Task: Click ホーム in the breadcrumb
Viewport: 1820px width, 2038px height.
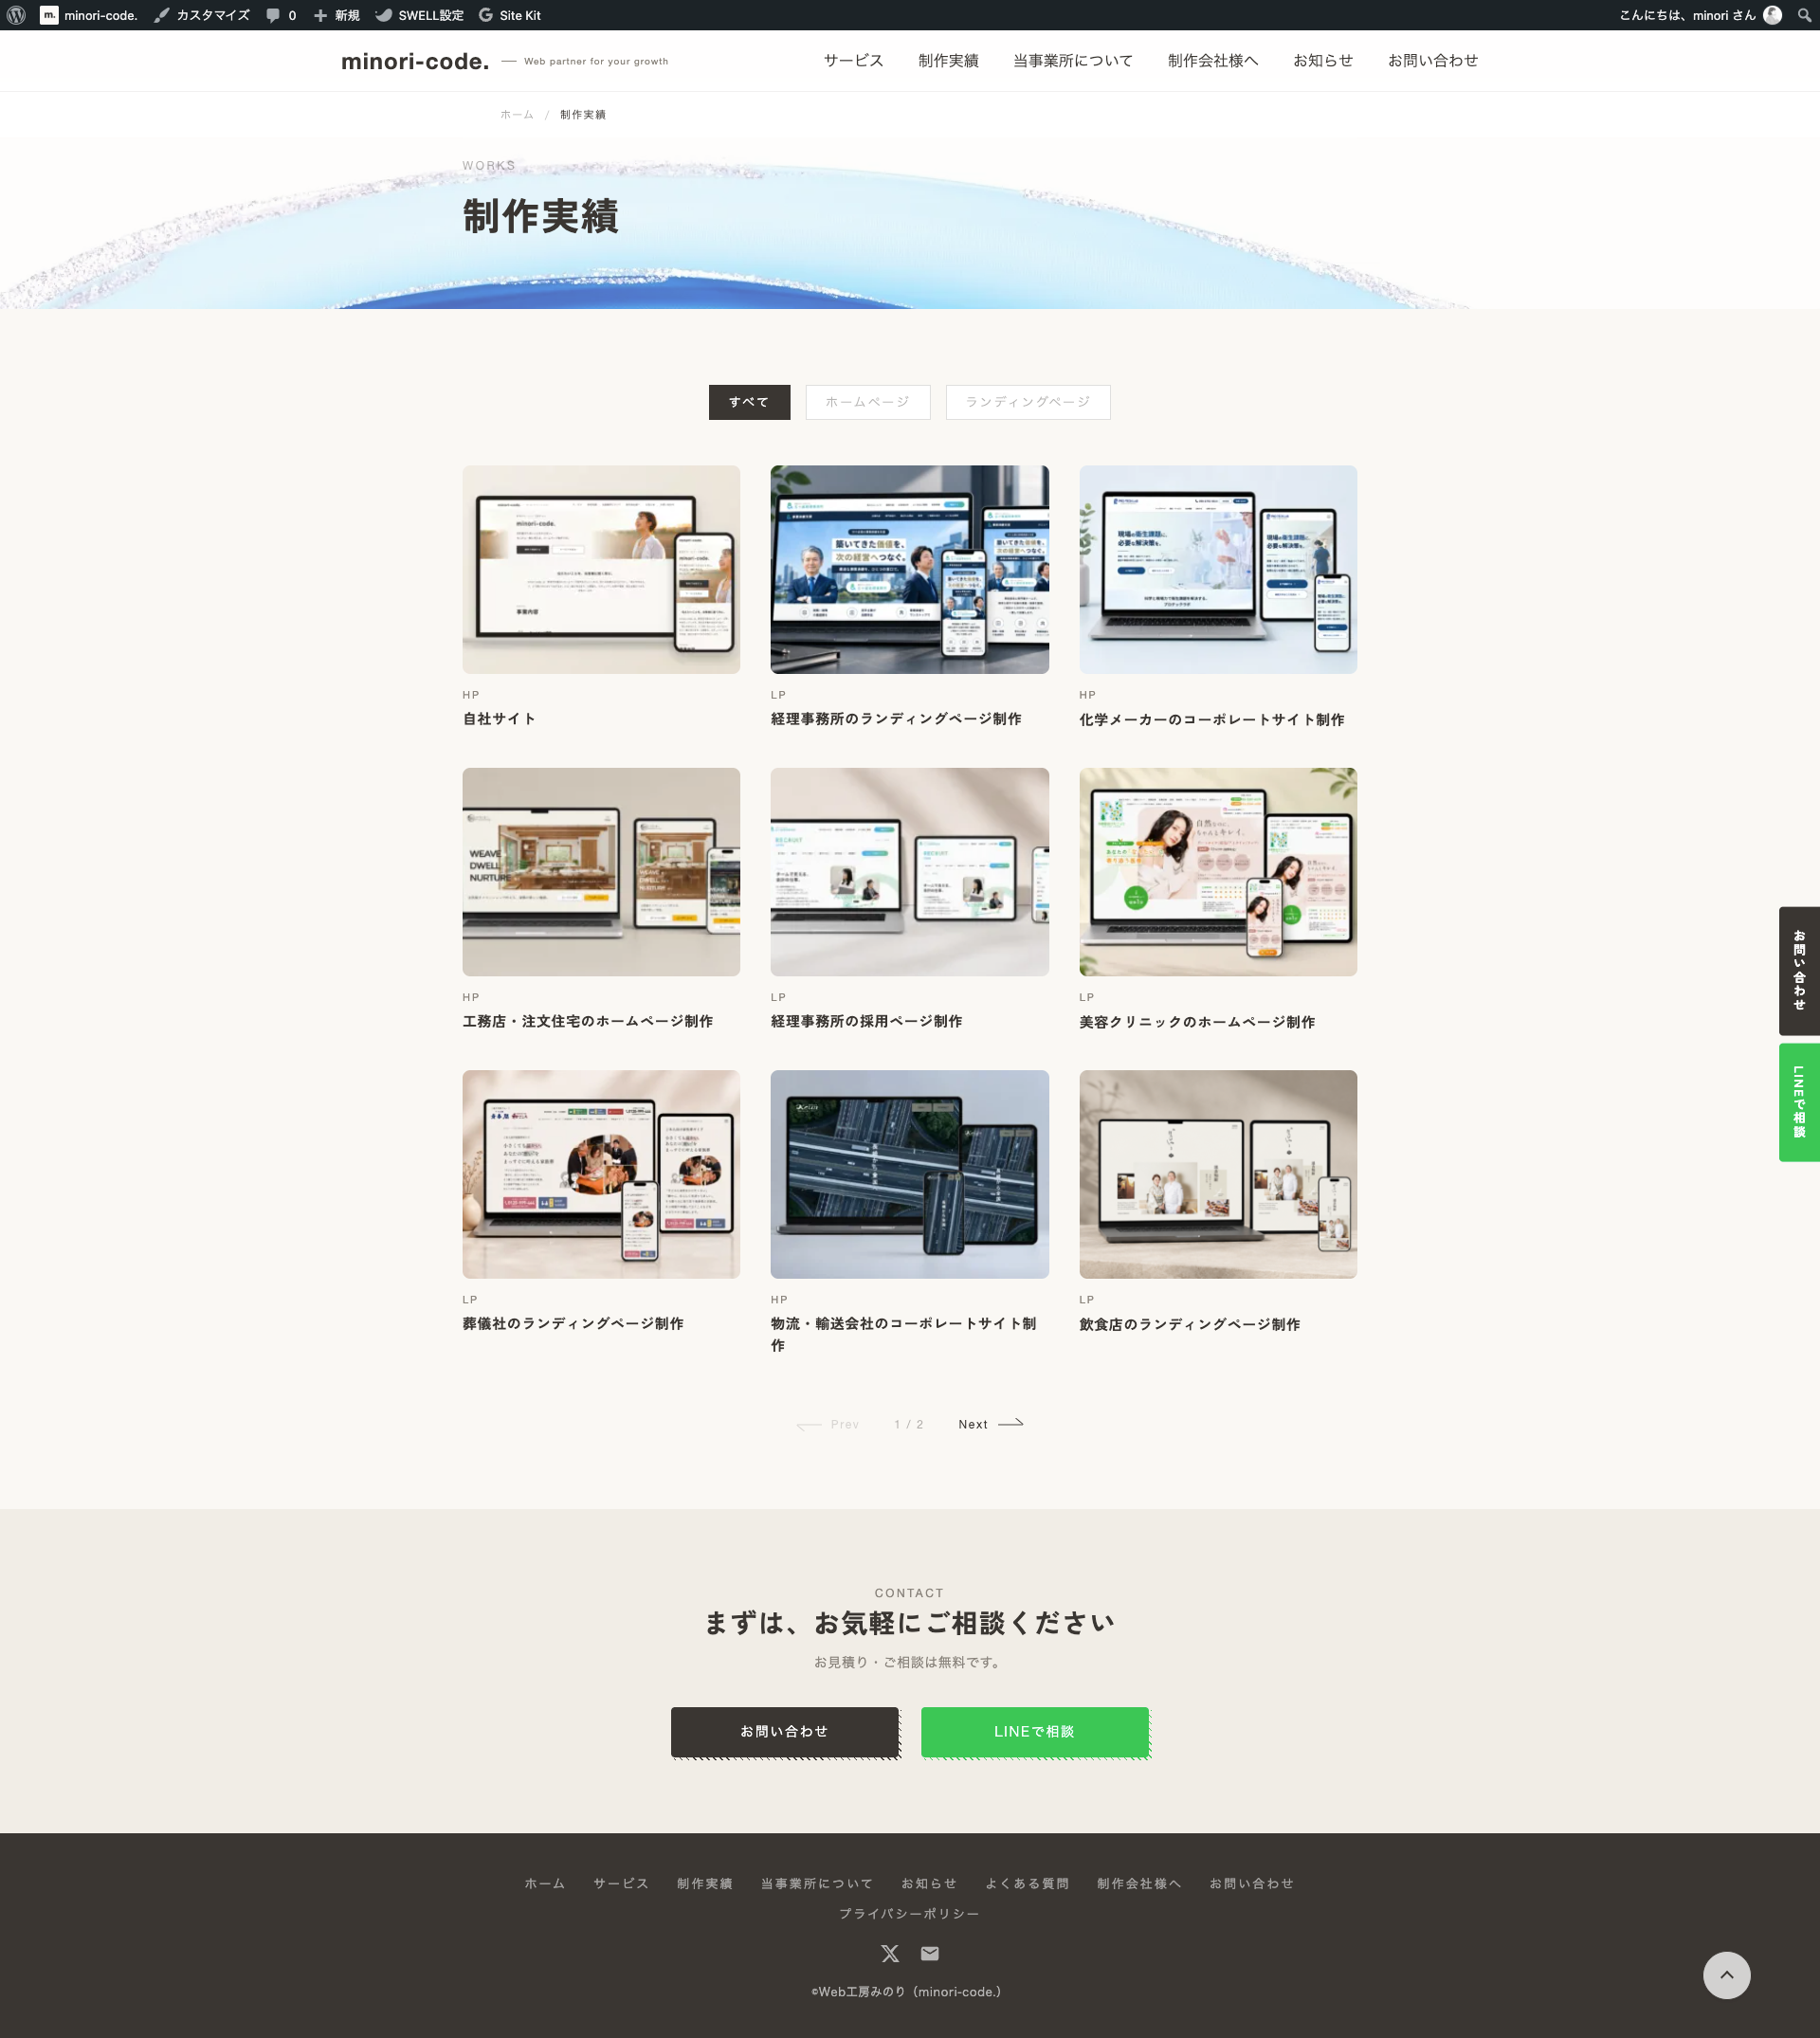Action: tap(517, 115)
